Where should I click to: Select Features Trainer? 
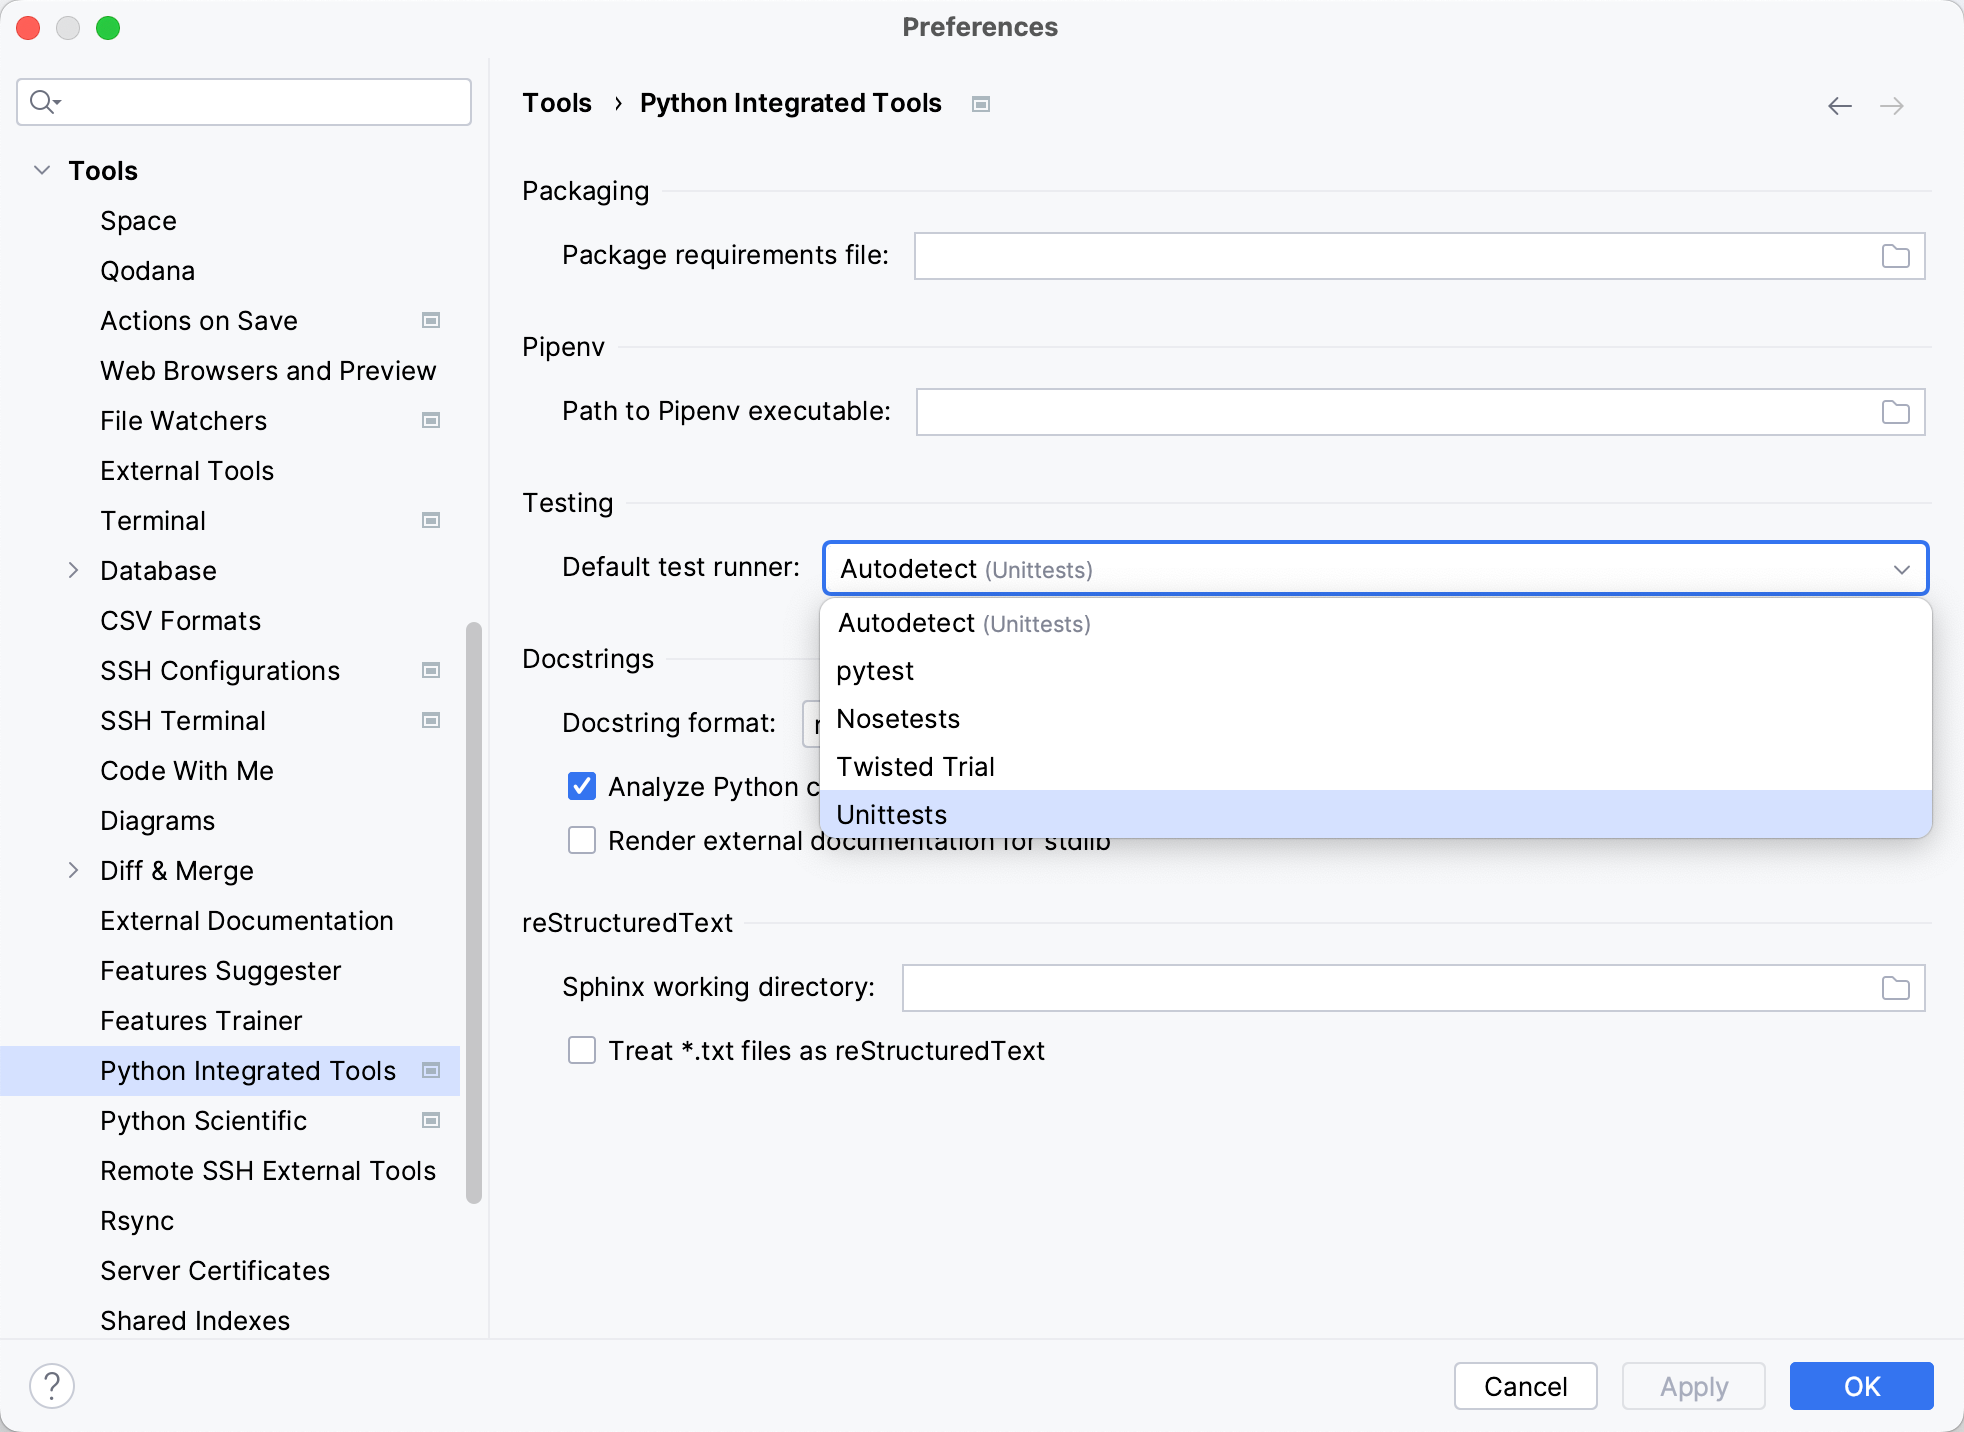[201, 1020]
